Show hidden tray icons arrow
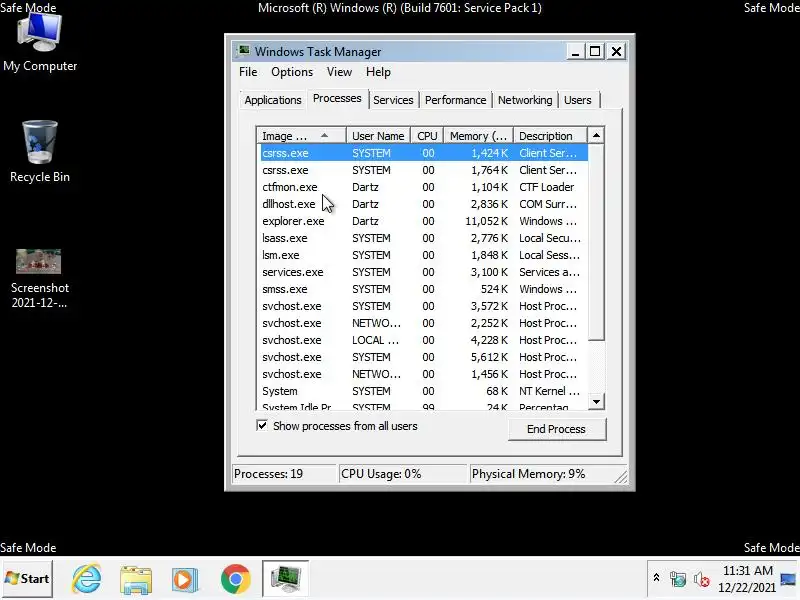The width and height of the screenshot is (800, 600). click(656, 578)
